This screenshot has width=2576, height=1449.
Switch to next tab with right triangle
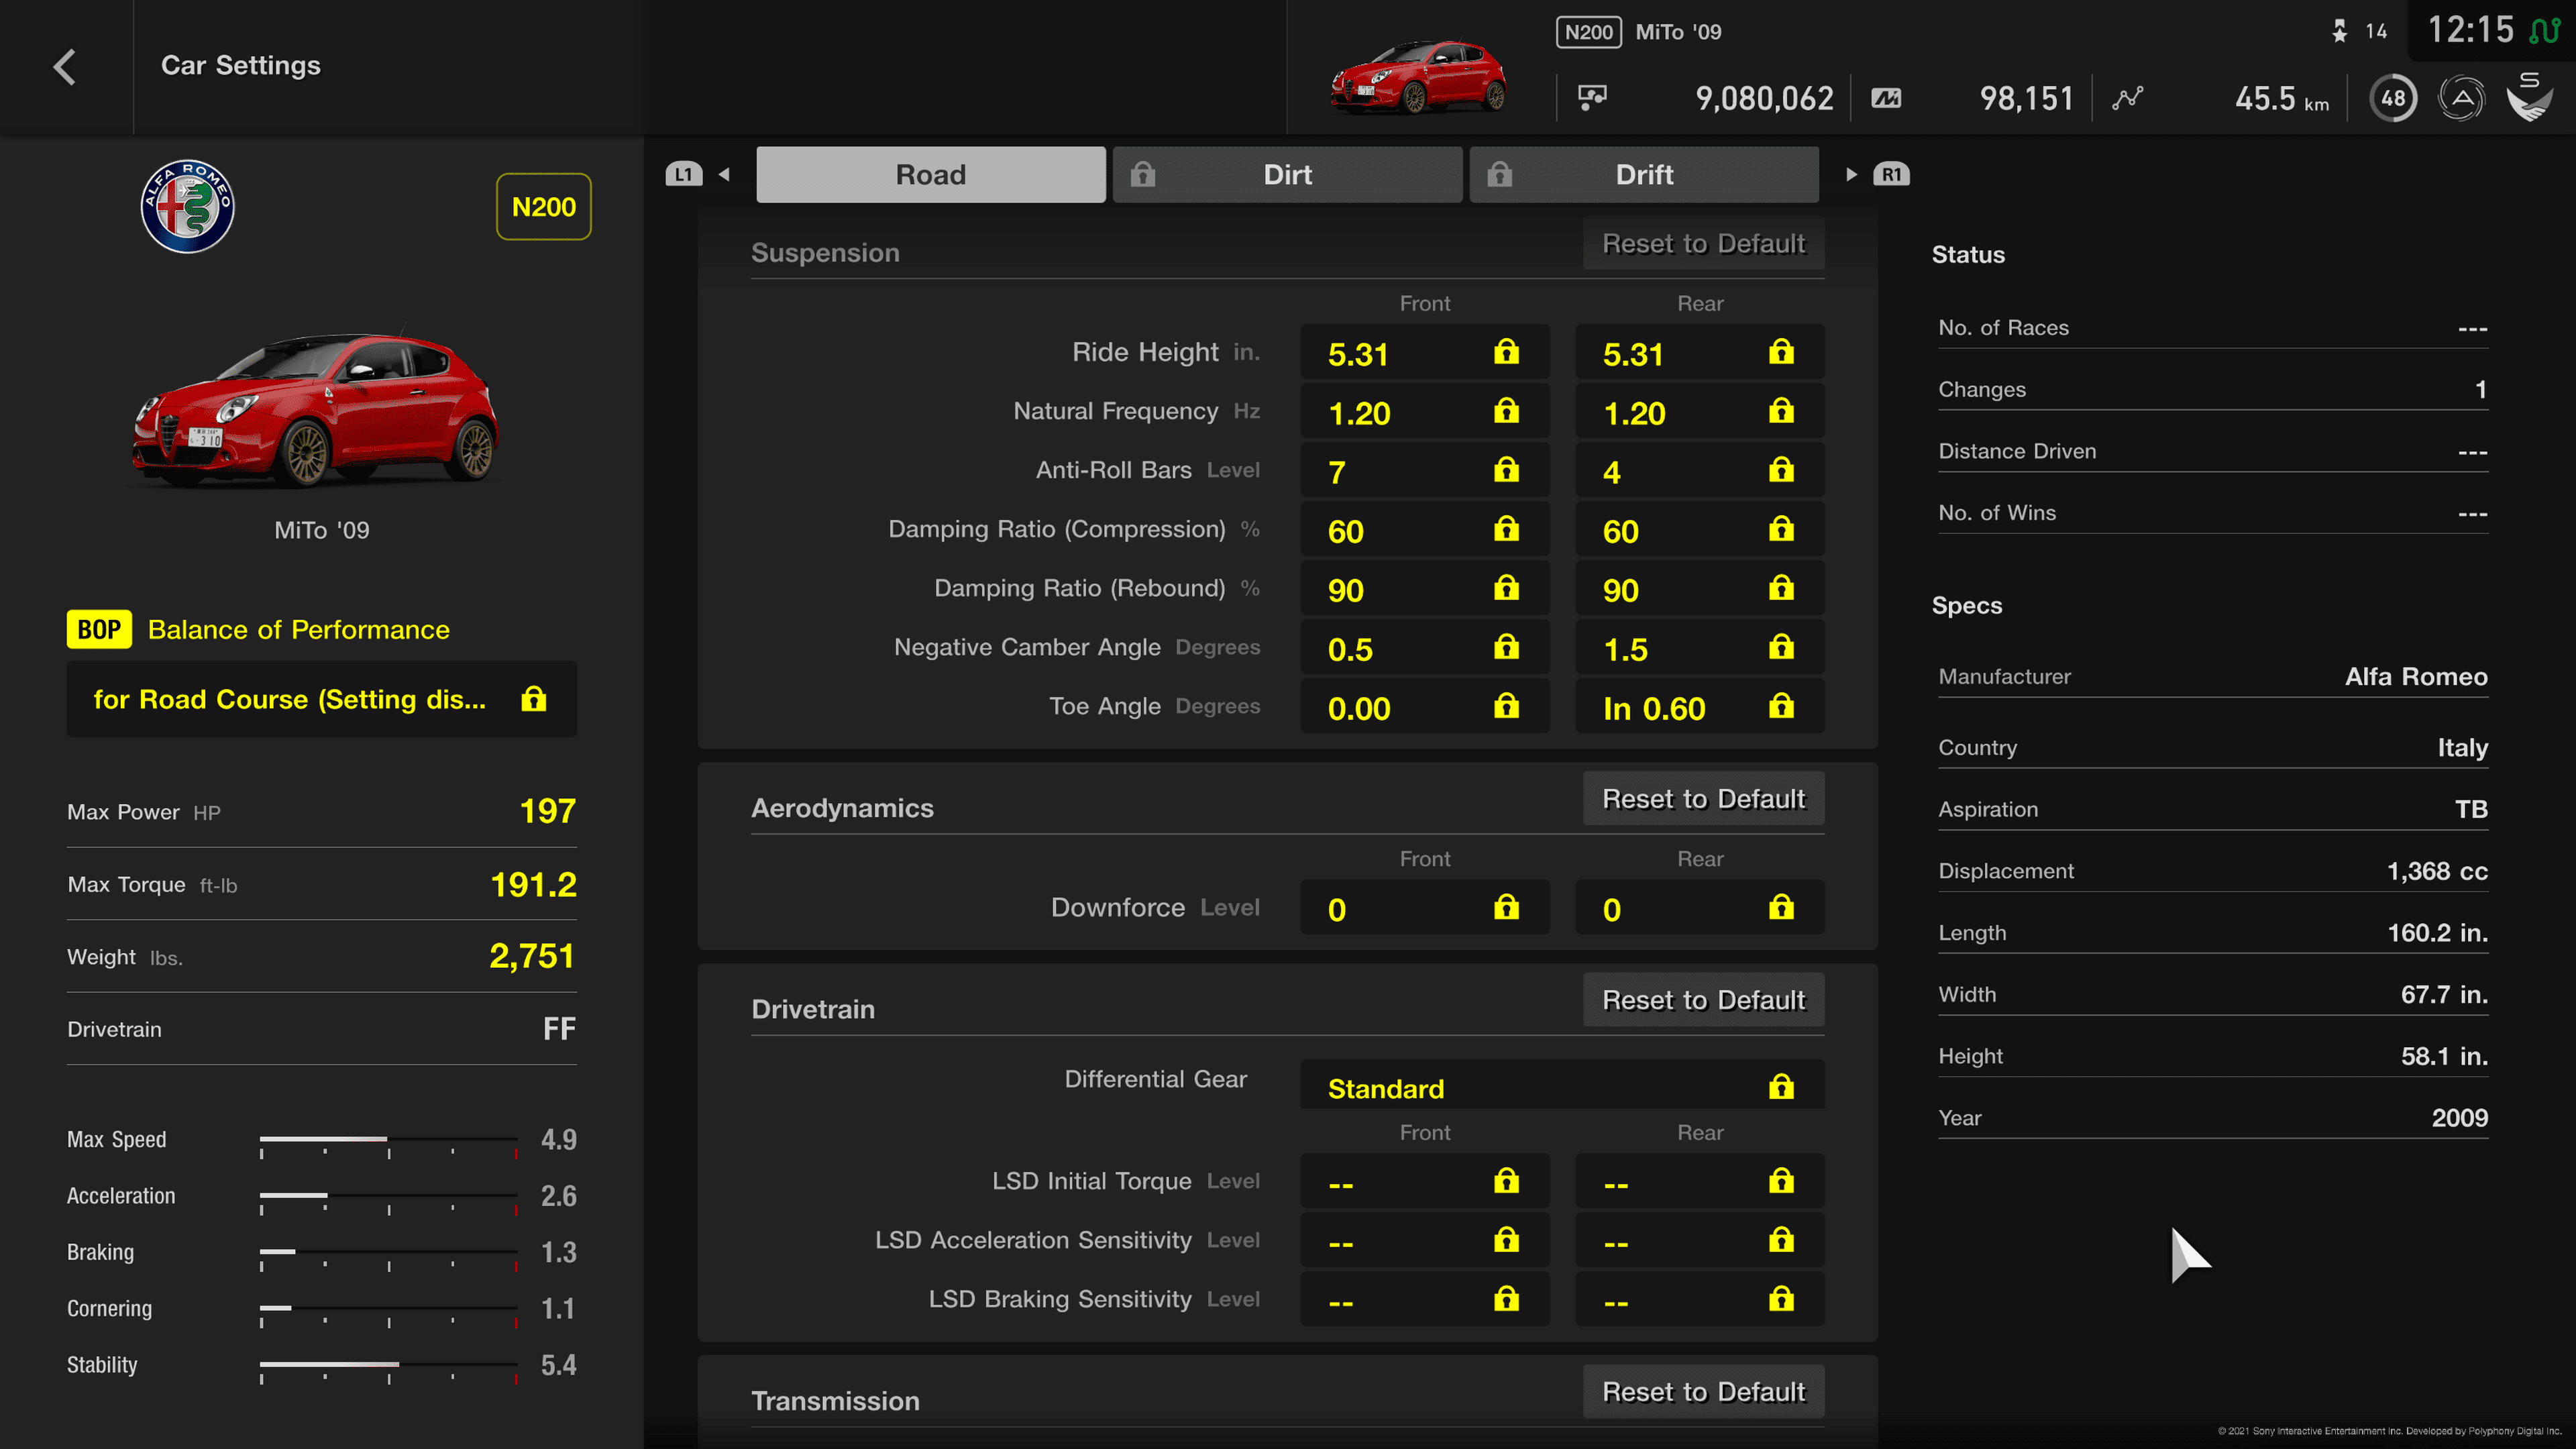tap(1851, 174)
